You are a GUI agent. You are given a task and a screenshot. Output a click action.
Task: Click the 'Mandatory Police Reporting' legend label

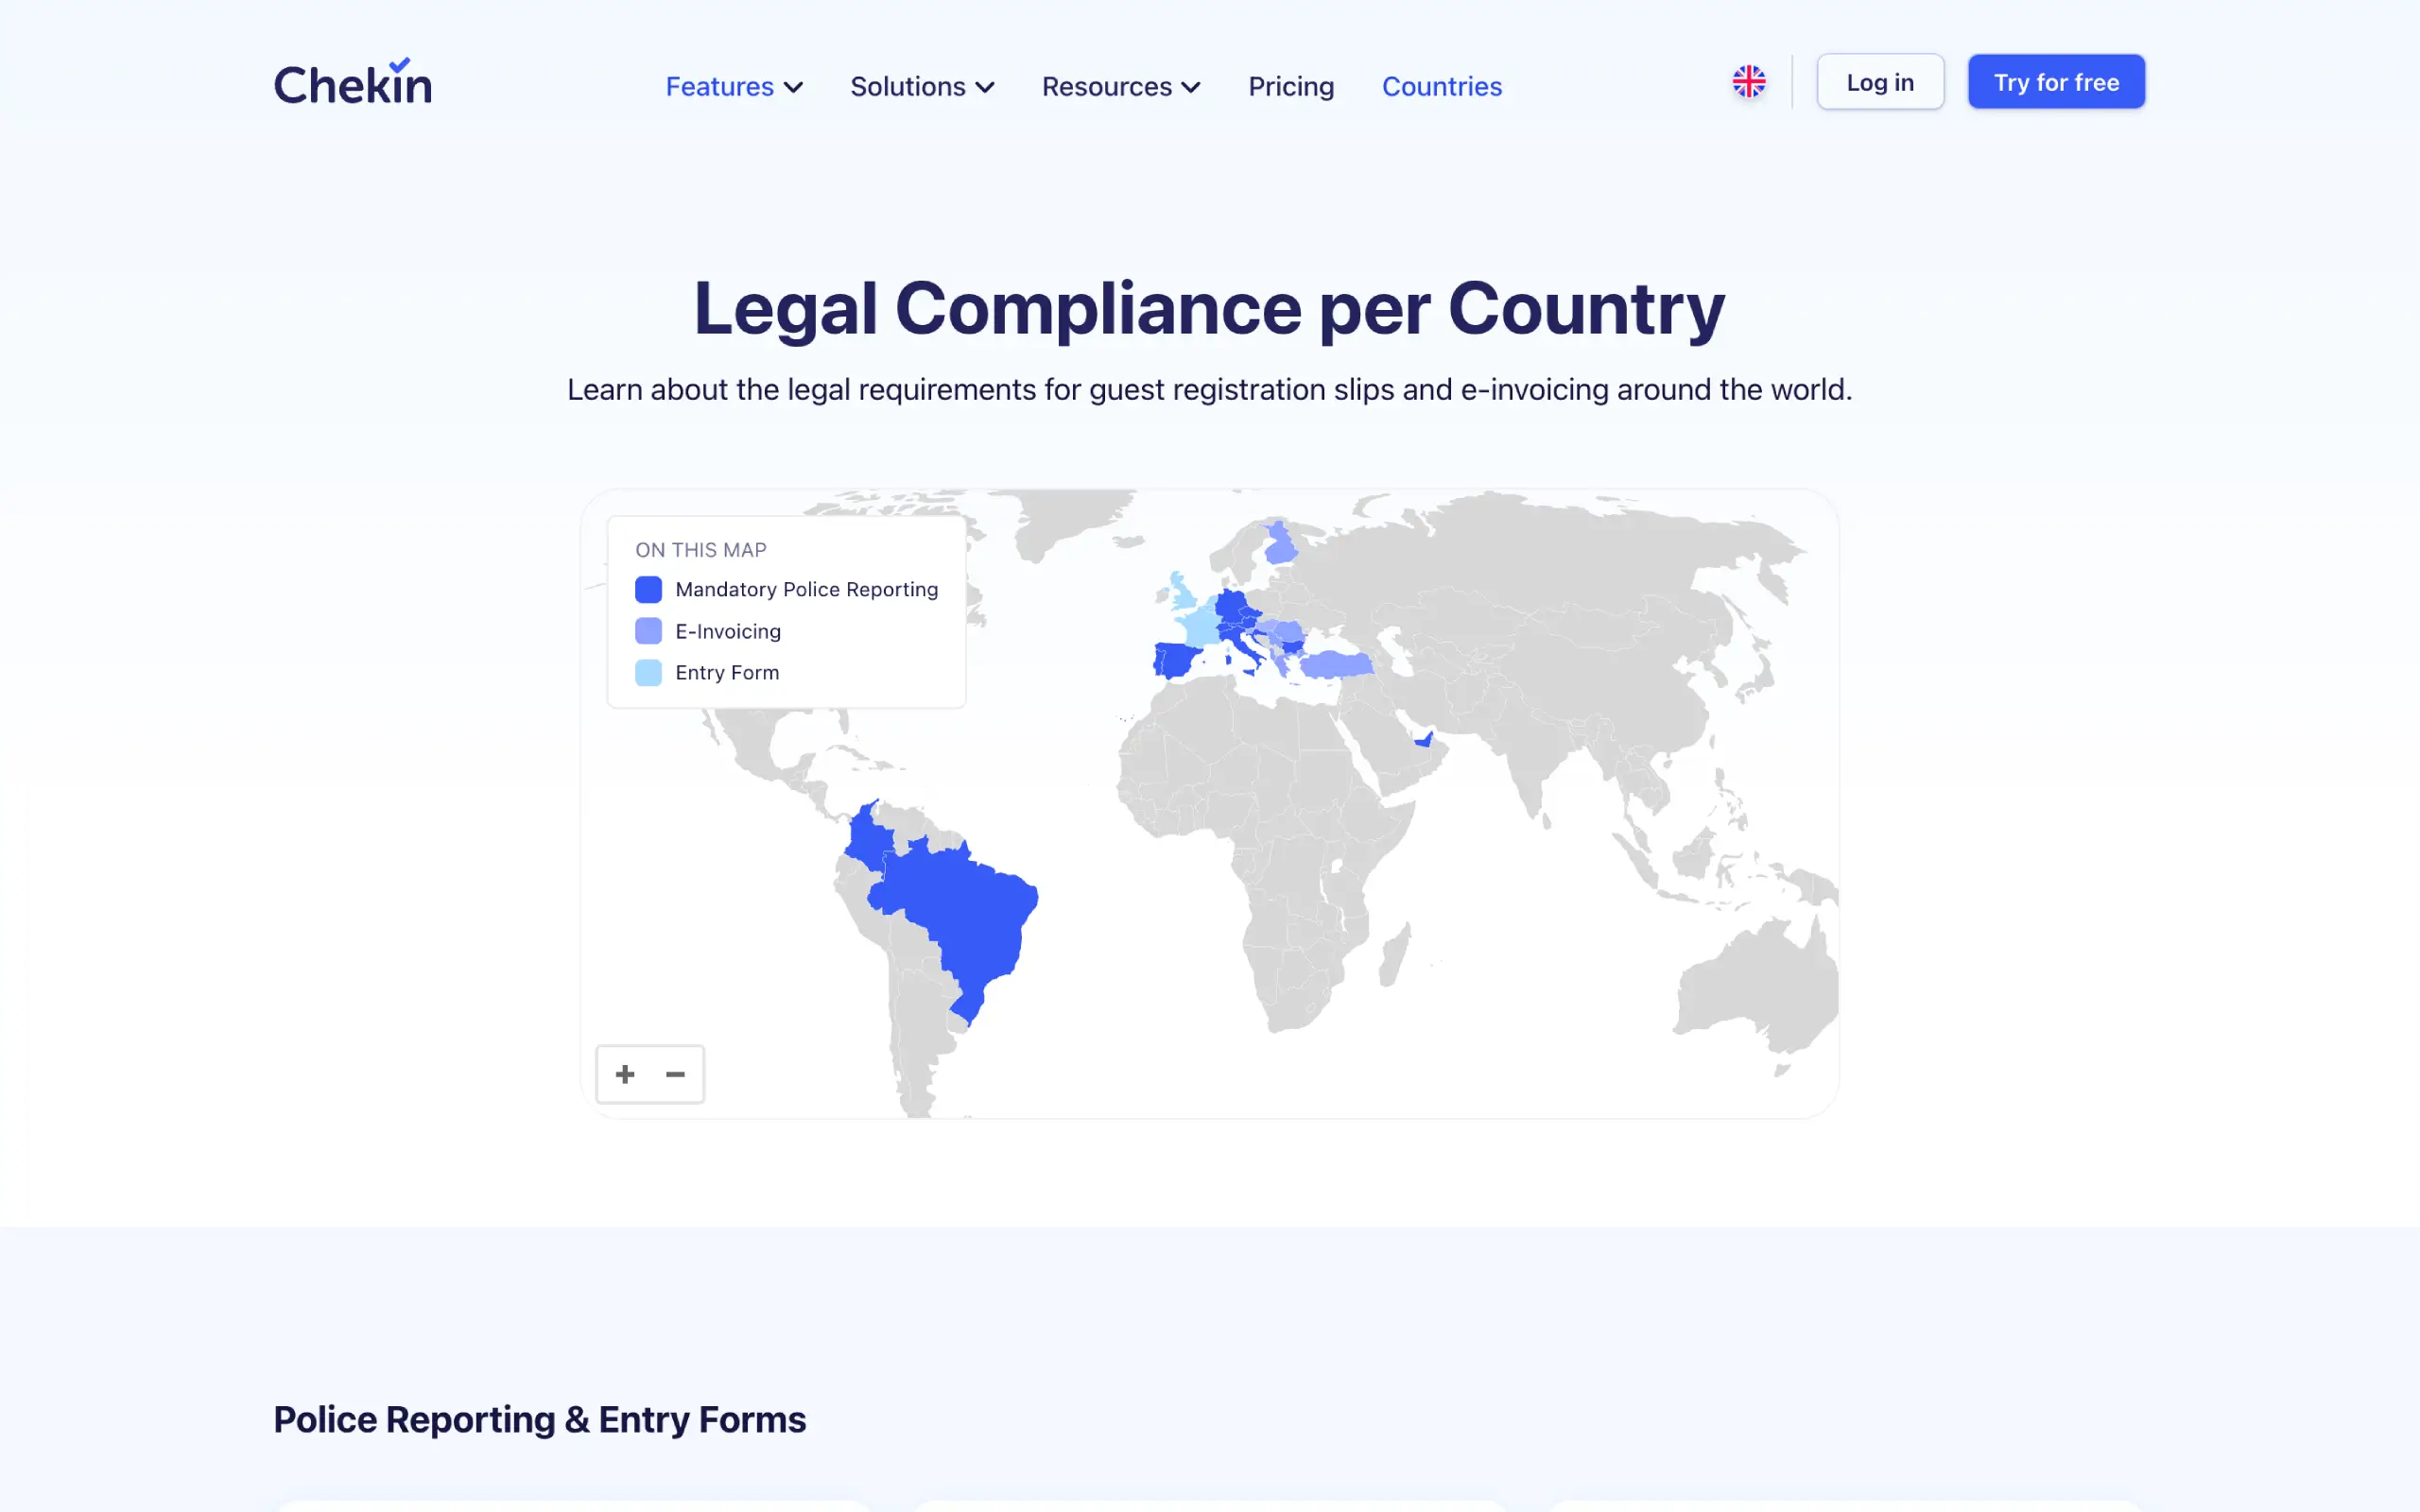[806, 590]
